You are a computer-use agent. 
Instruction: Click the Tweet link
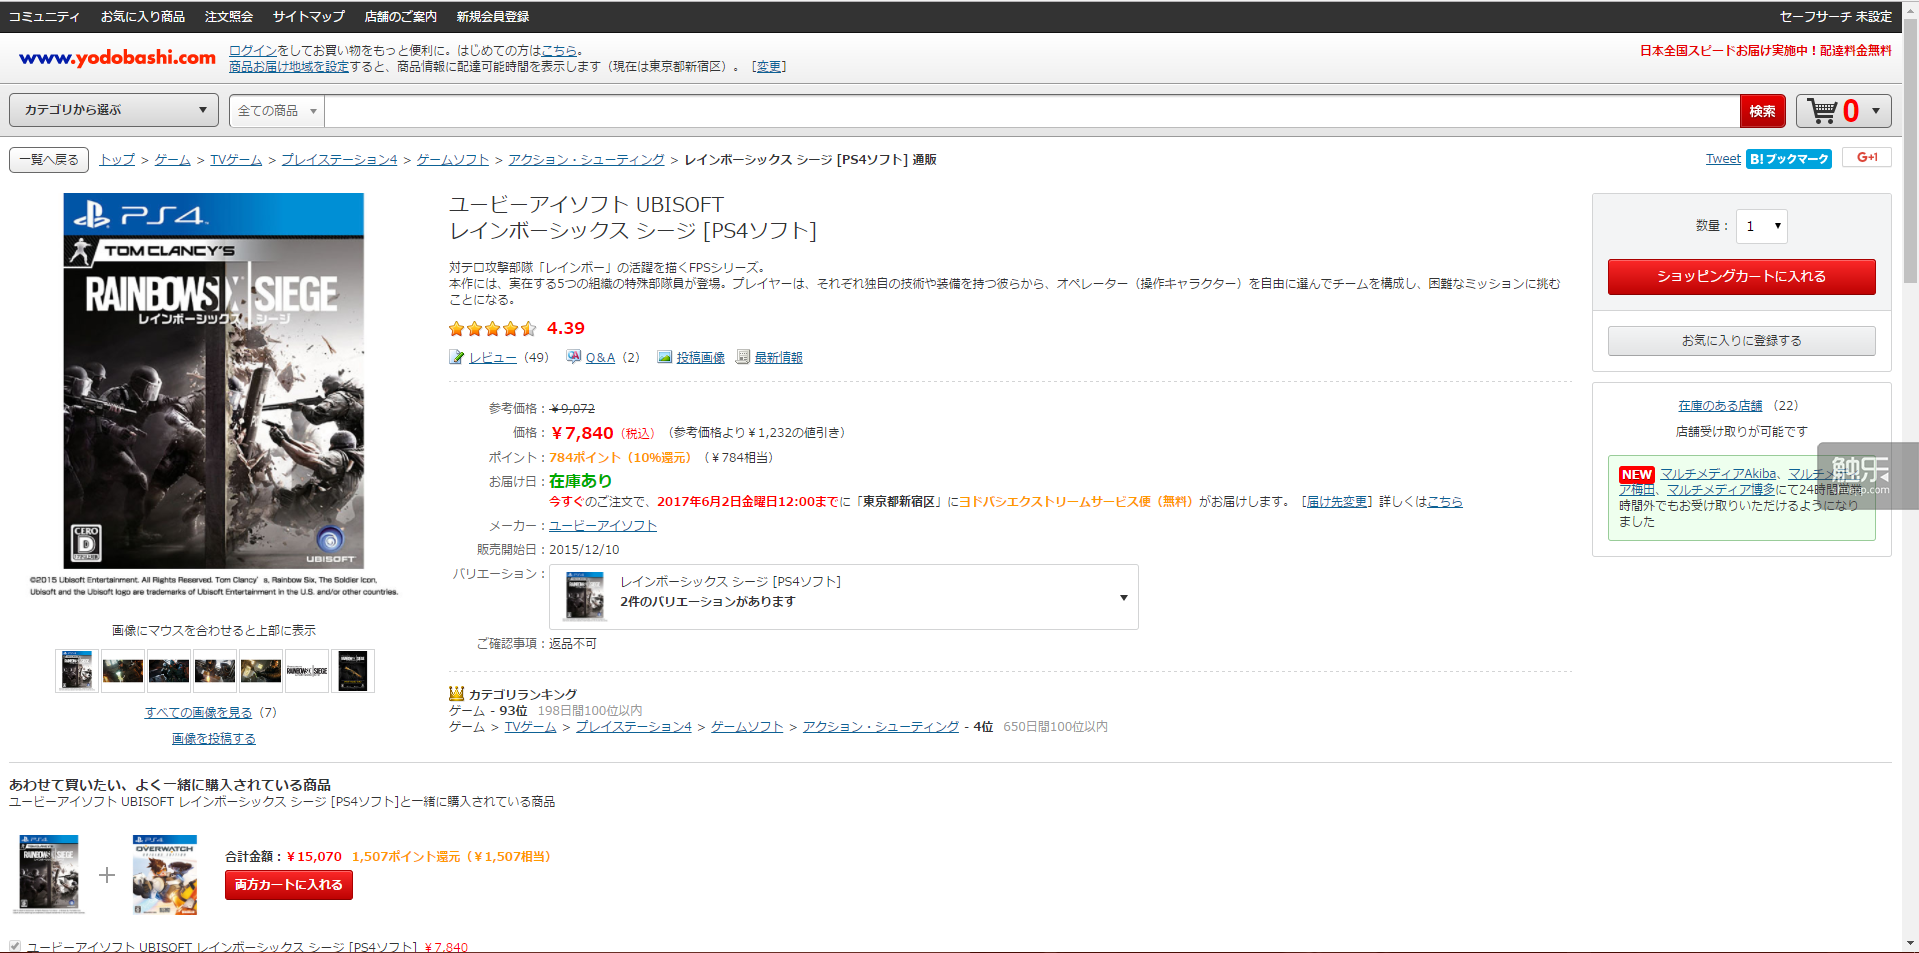[1723, 158]
